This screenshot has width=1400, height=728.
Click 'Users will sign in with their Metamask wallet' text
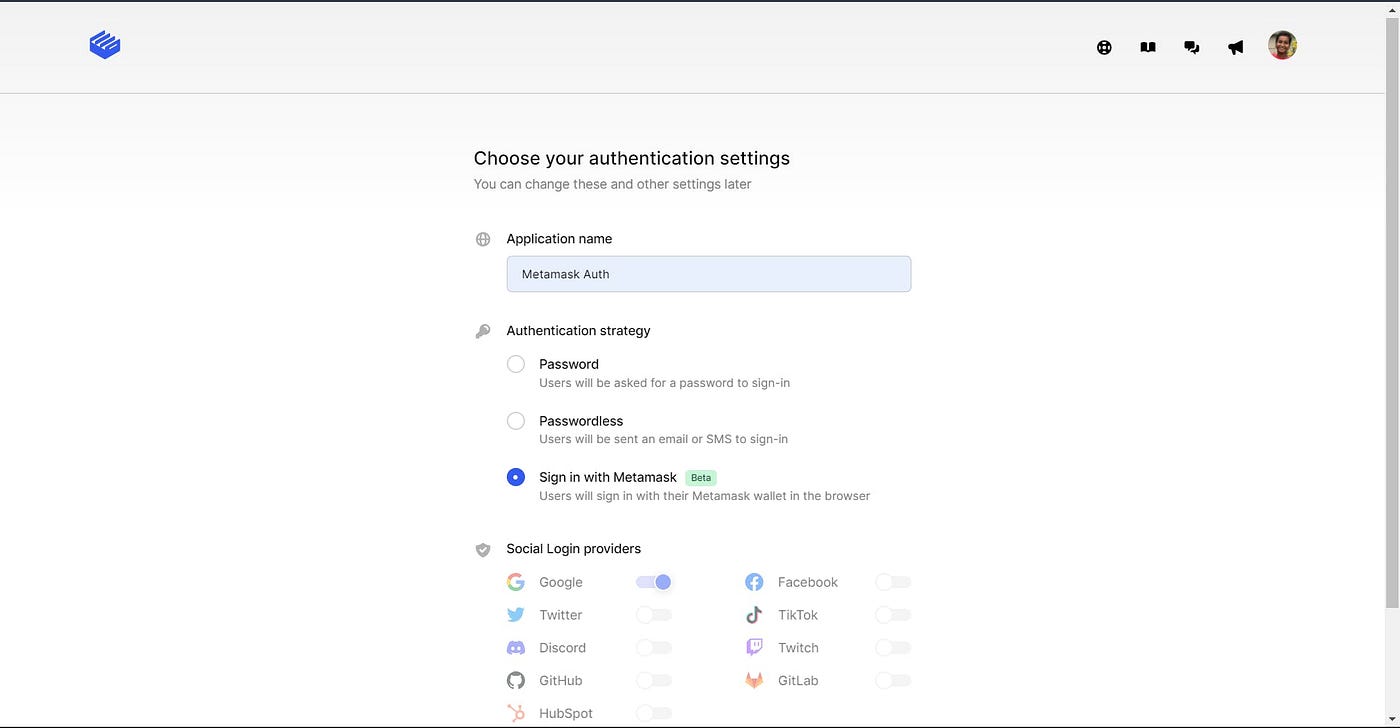click(x=705, y=496)
